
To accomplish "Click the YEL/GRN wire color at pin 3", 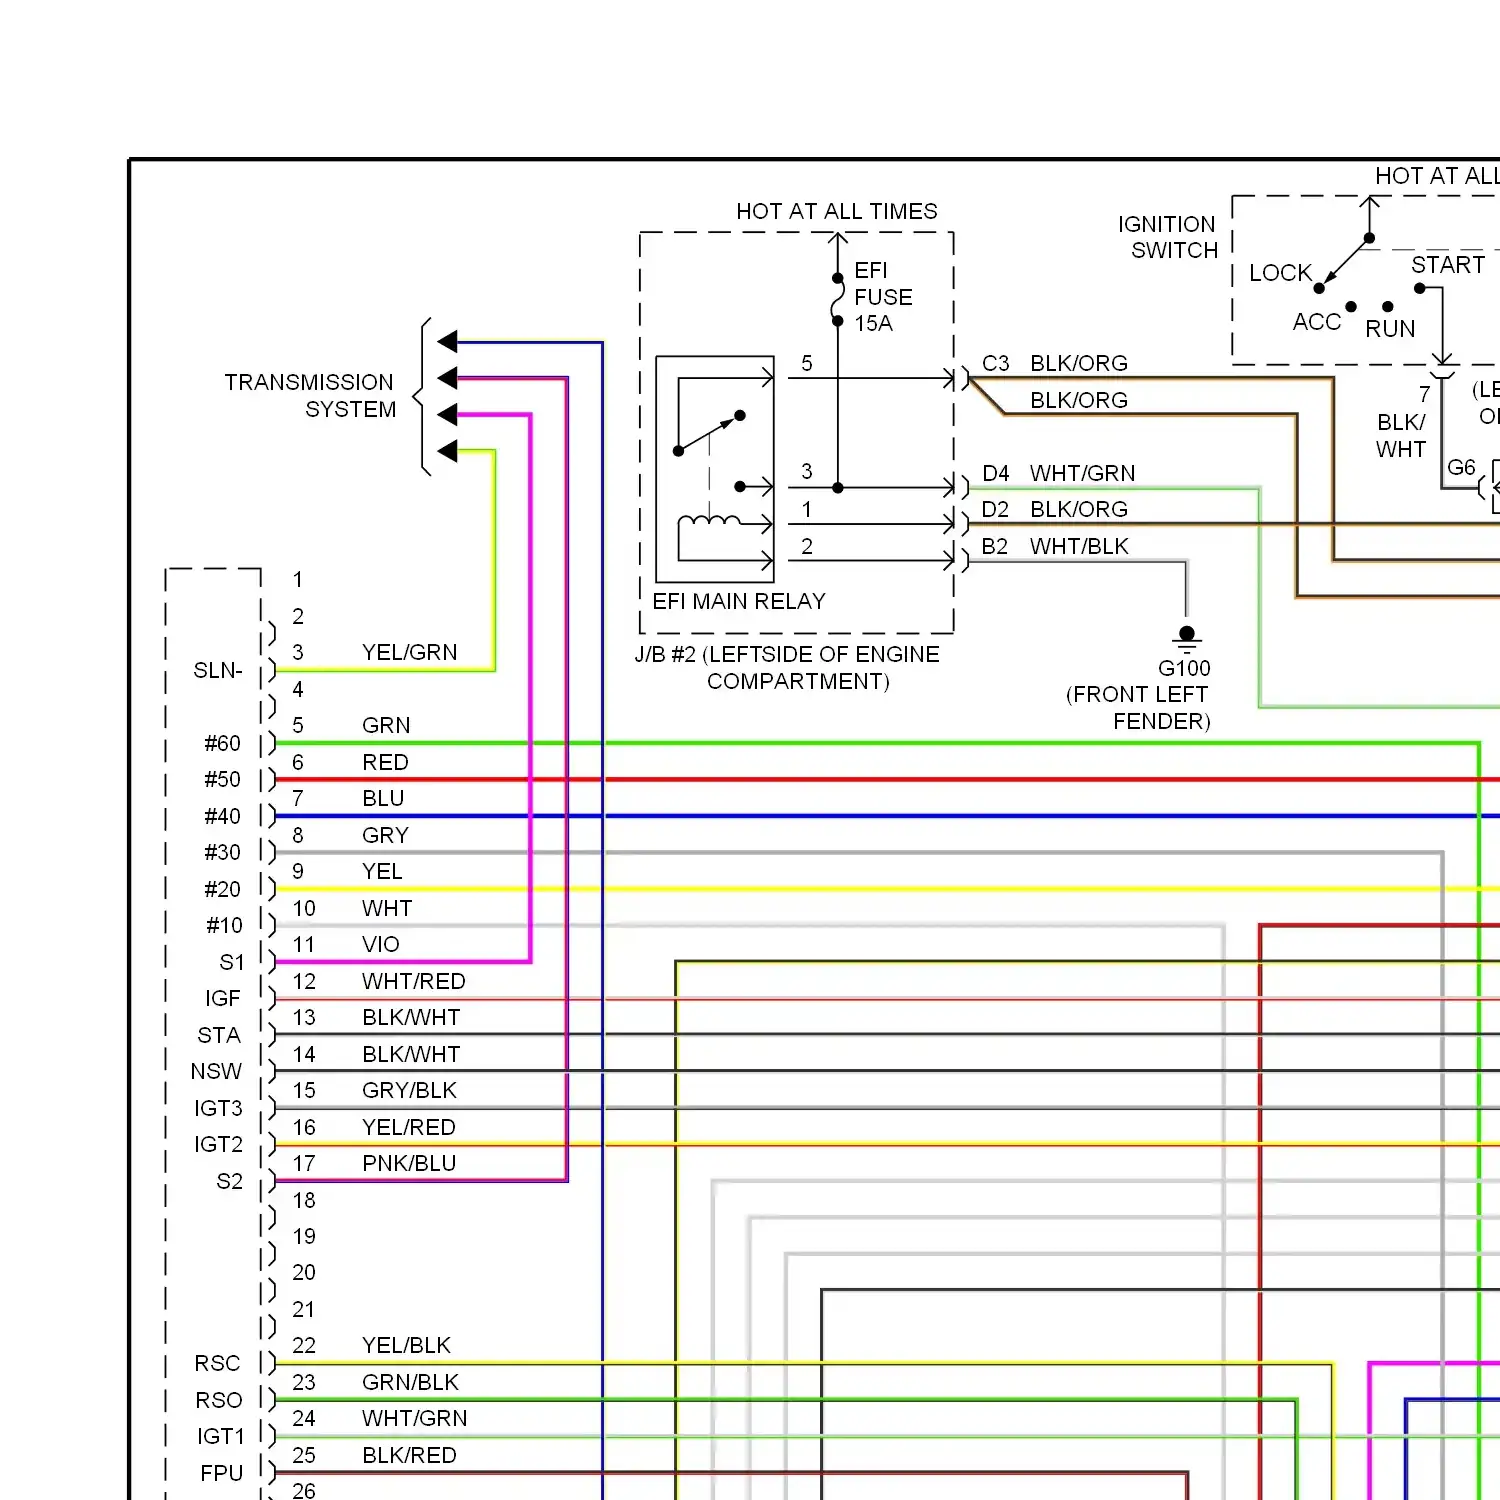I will click(x=409, y=652).
